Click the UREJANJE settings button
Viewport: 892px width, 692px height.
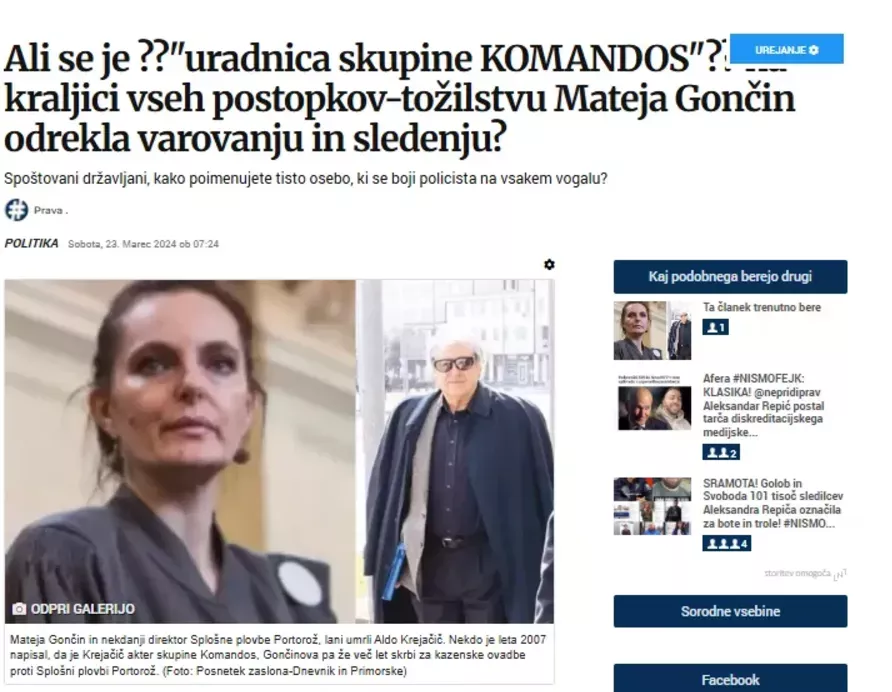(x=786, y=50)
